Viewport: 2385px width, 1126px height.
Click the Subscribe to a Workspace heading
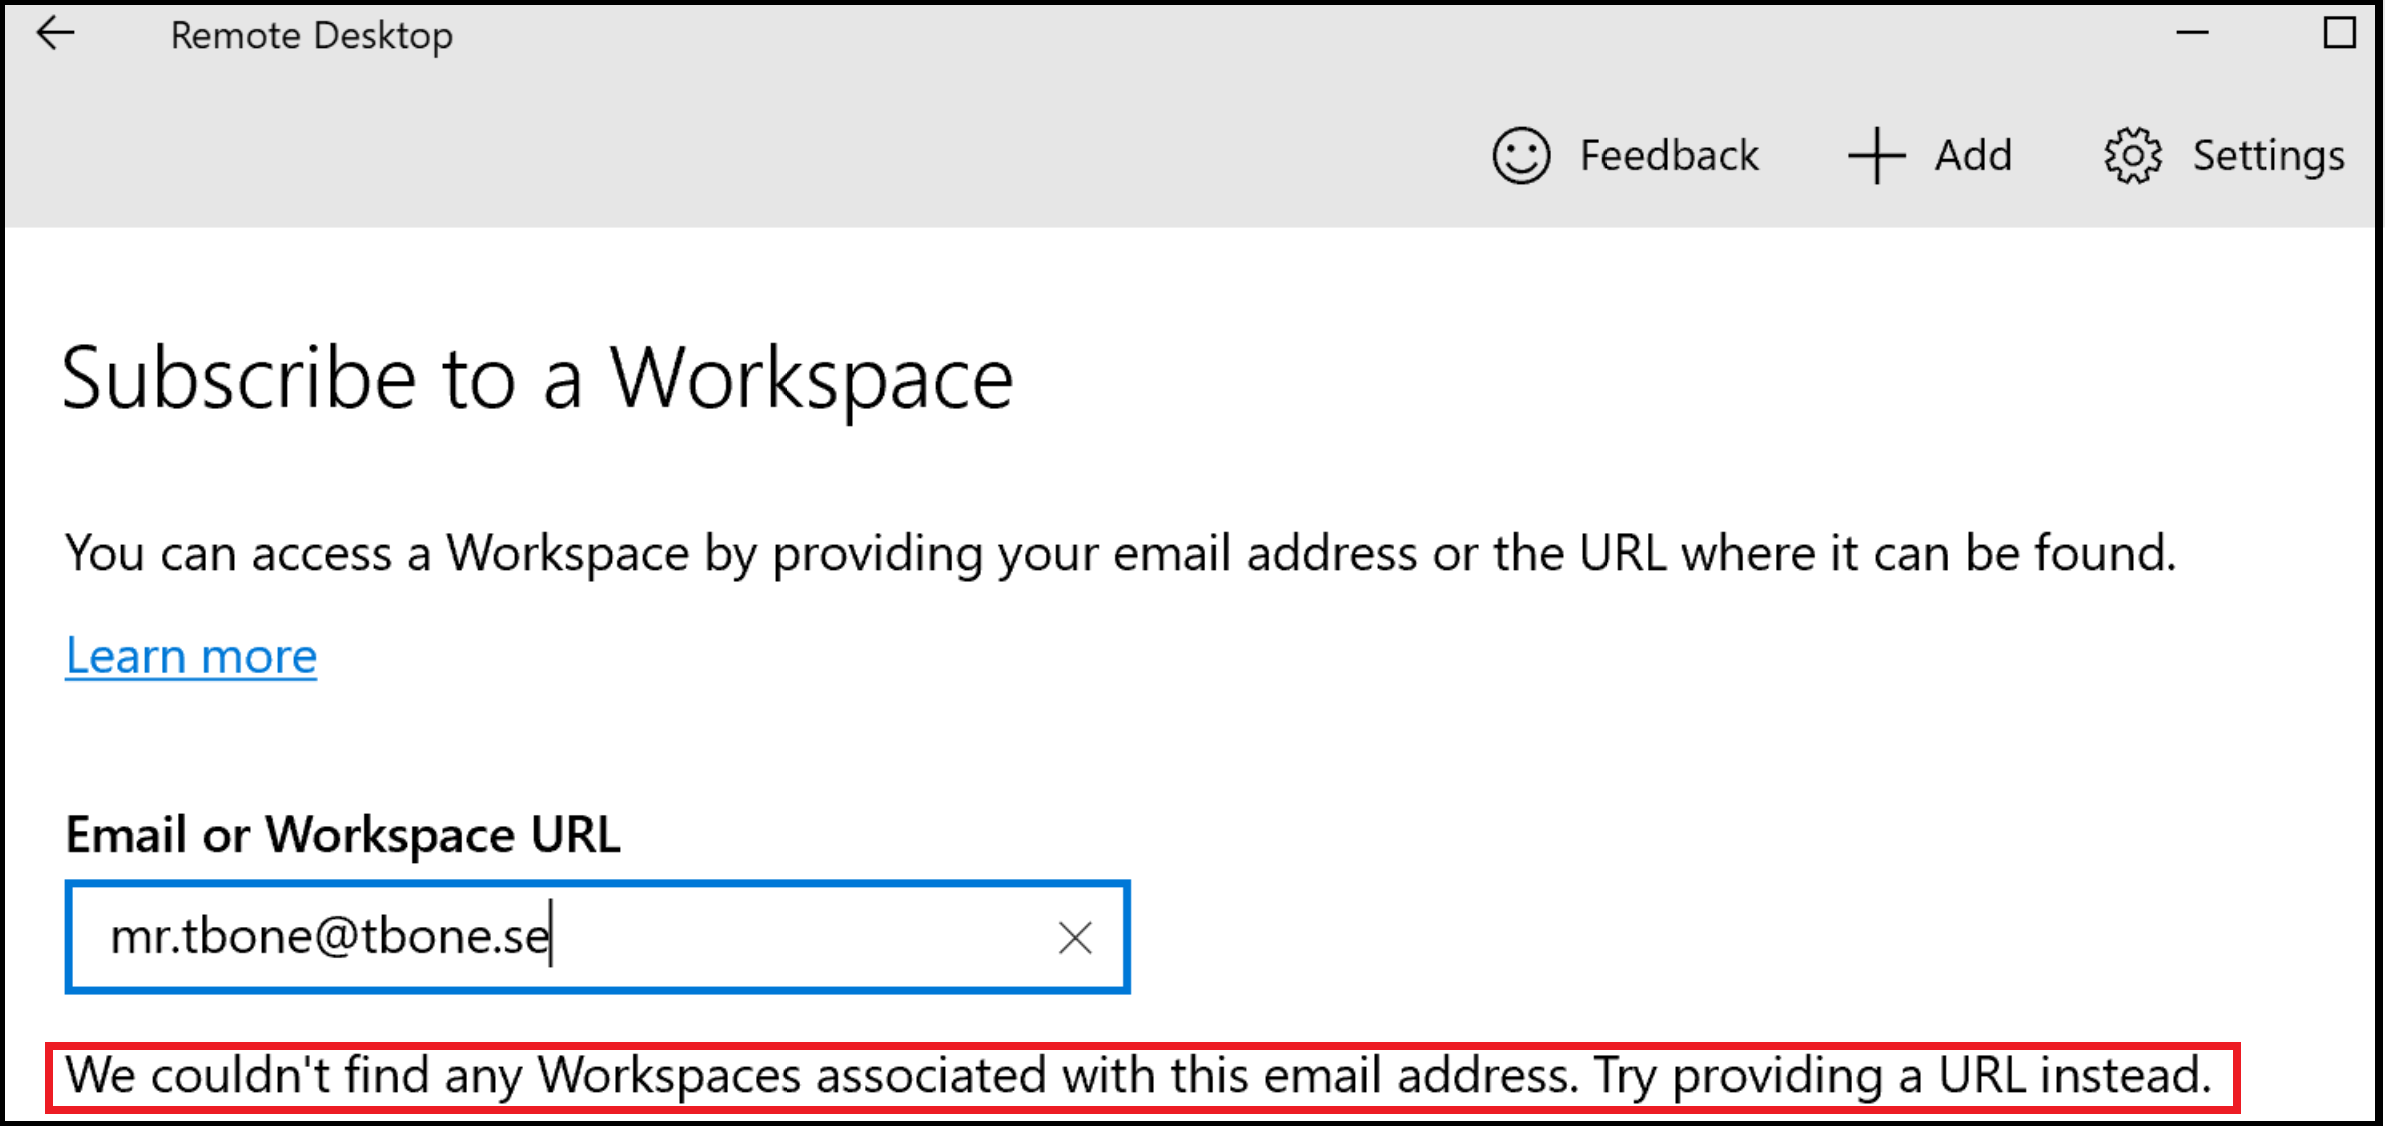[x=537, y=380]
